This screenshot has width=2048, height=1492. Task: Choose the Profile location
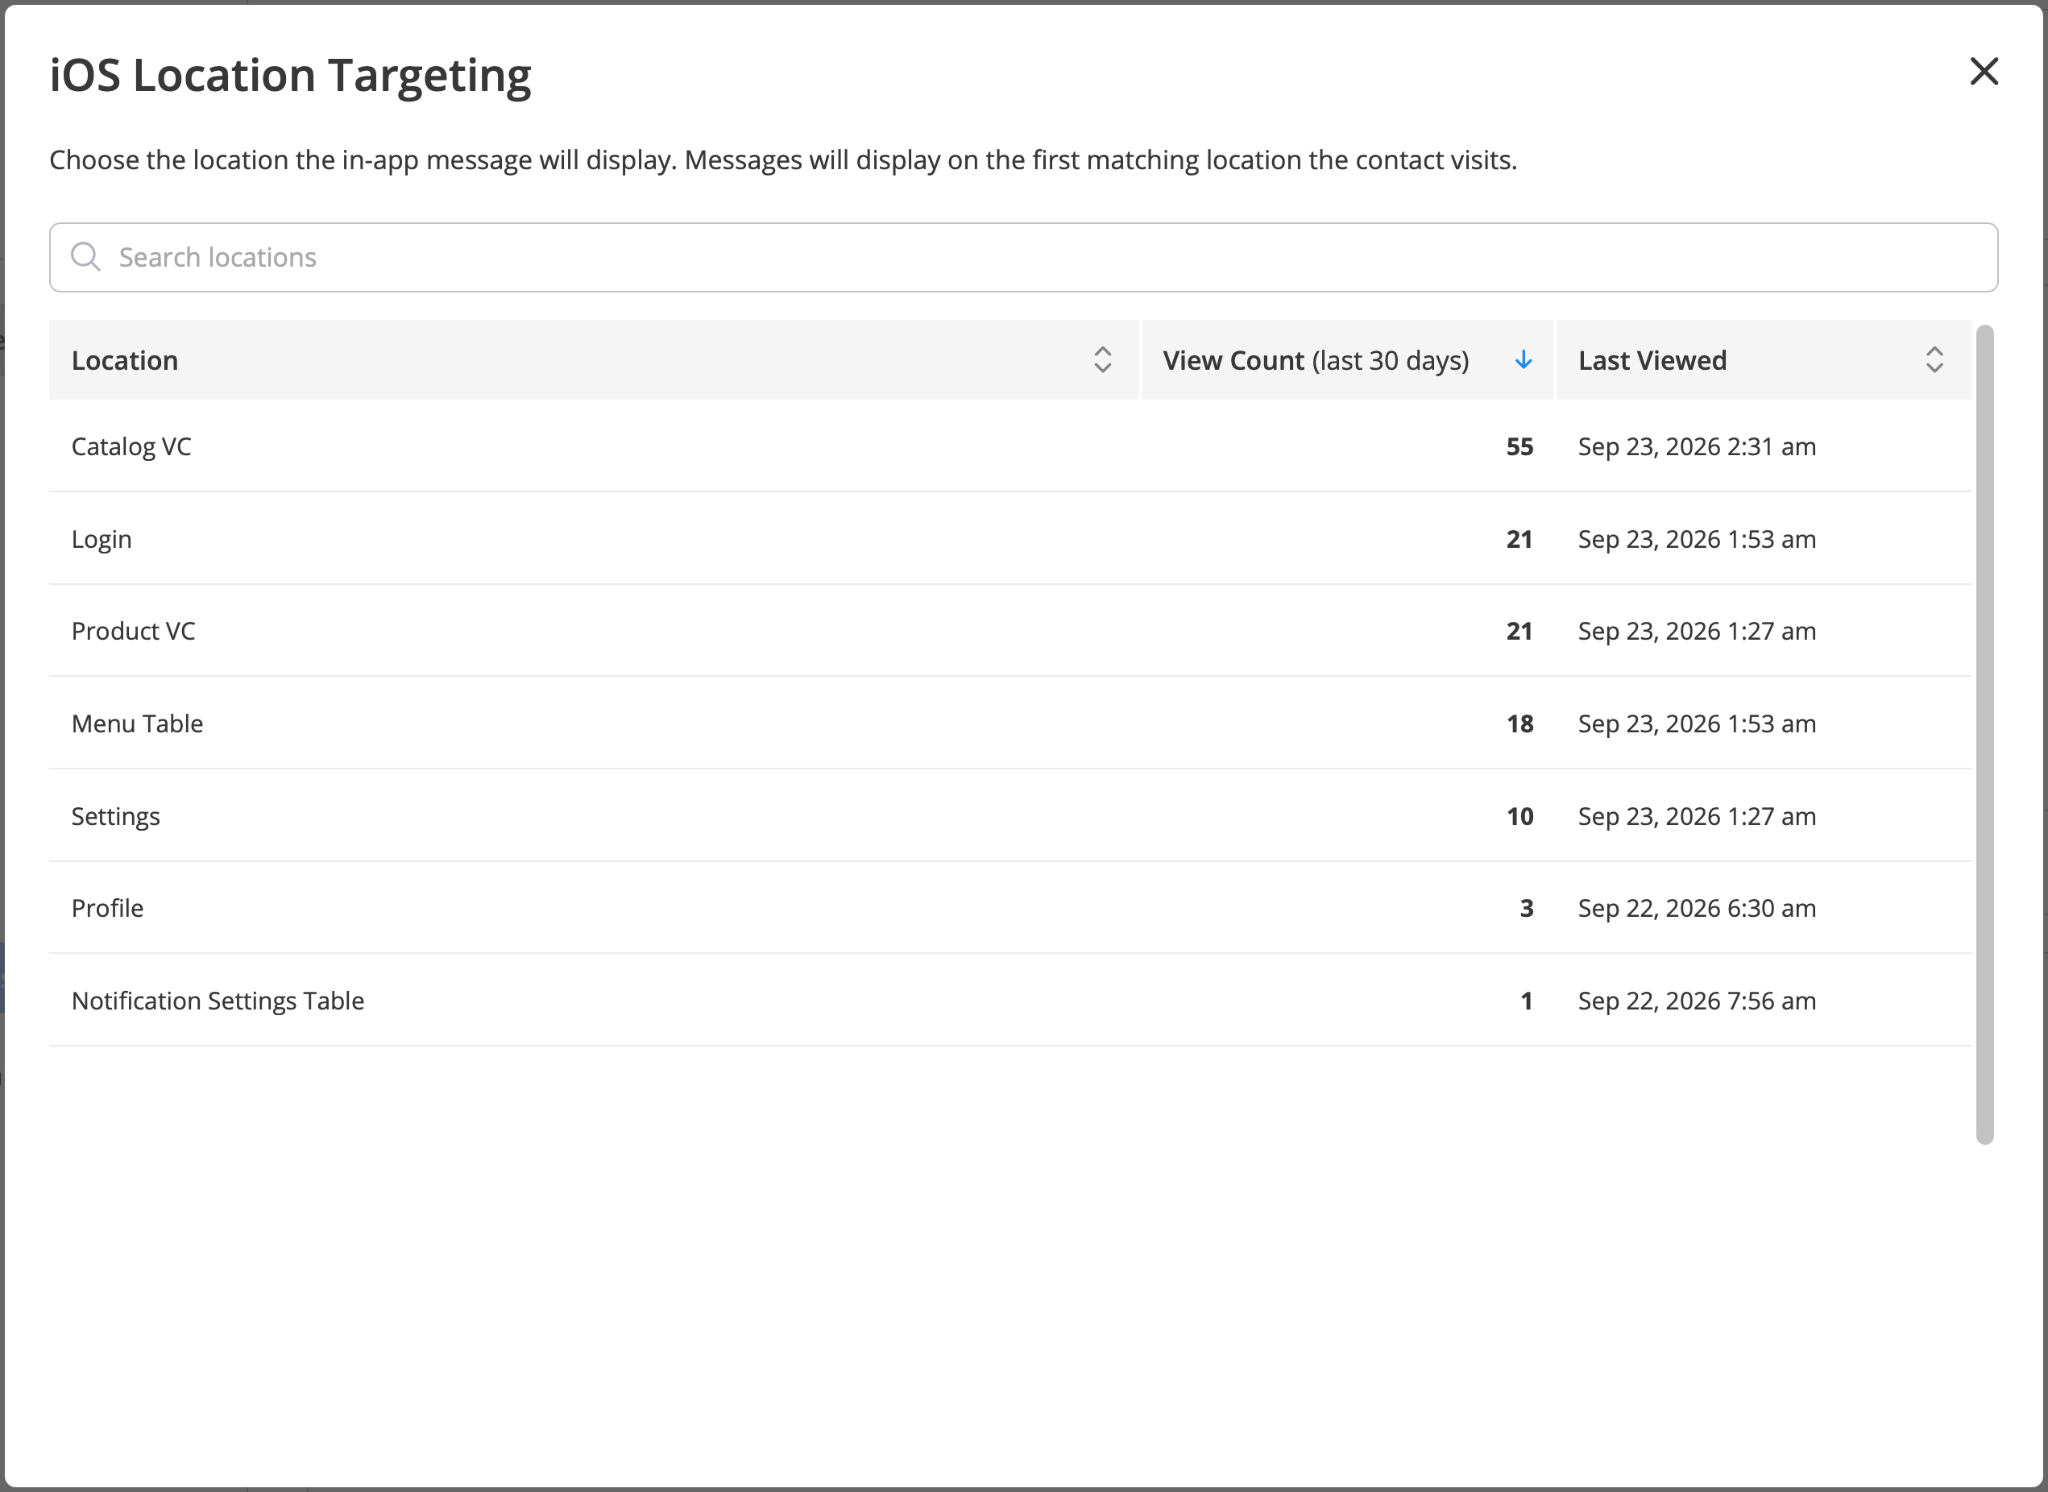click(x=107, y=908)
